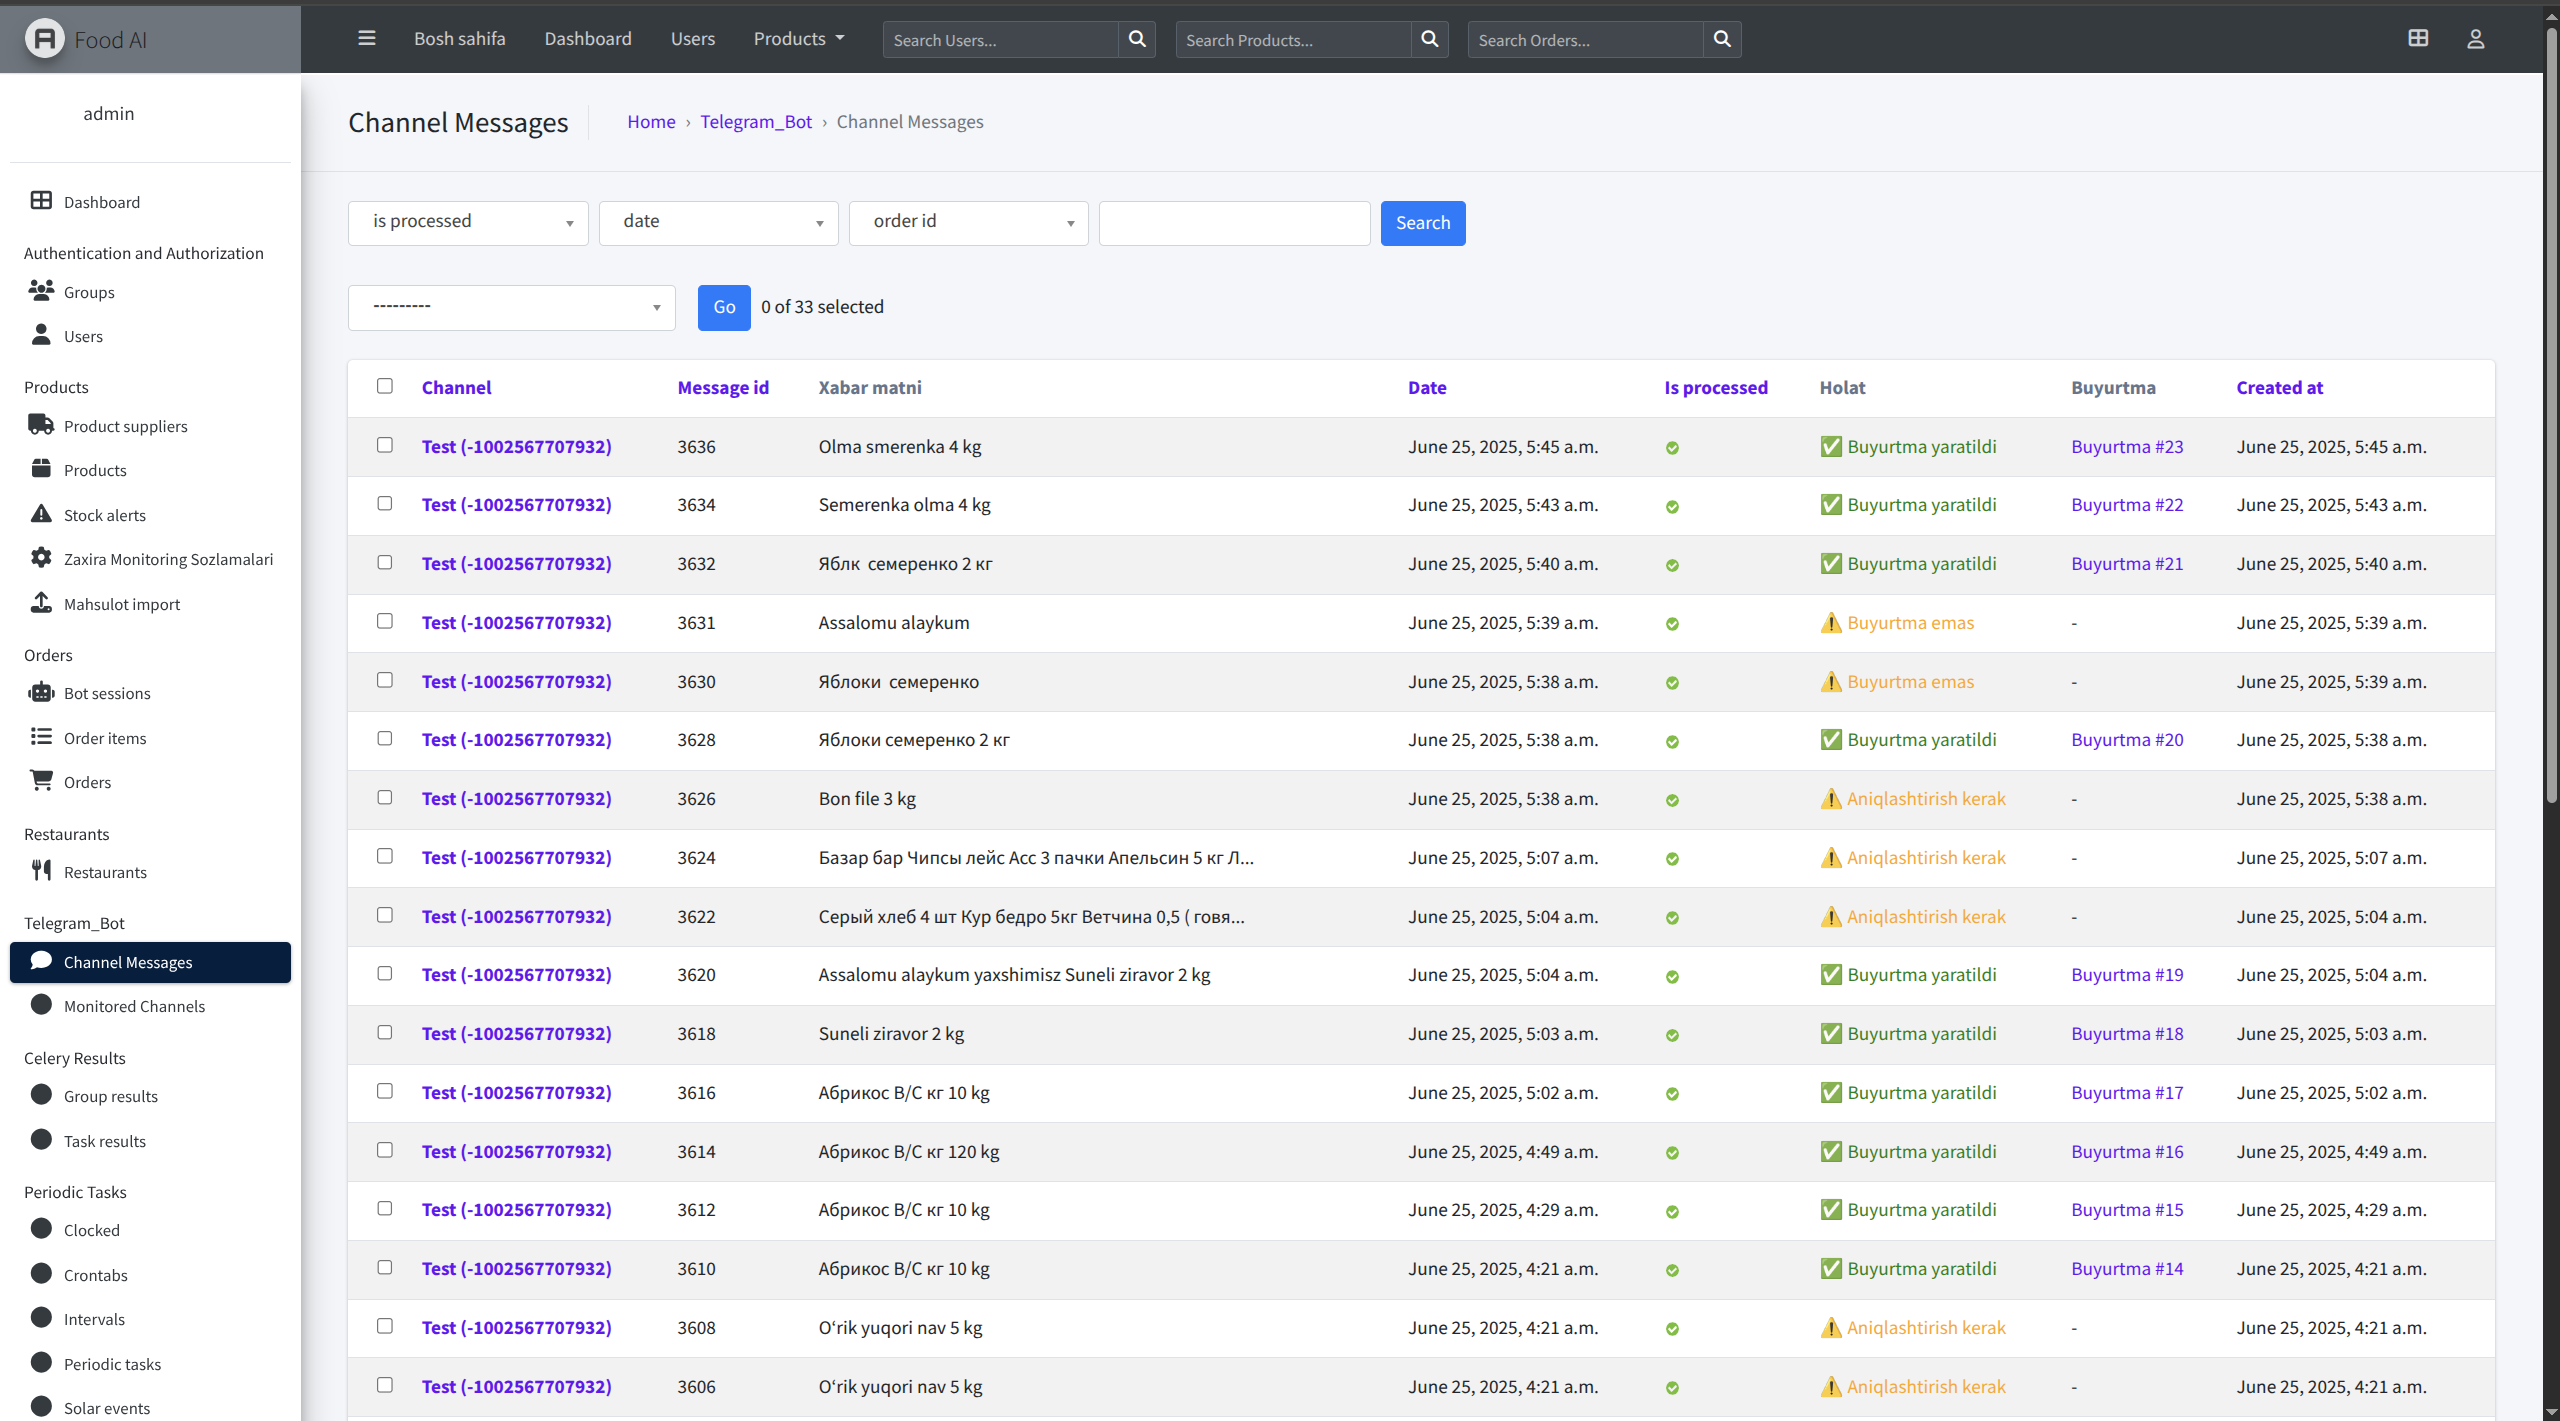The width and height of the screenshot is (2560, 1421).
Task: Click the Restaurants utensils icon
Action: click(41, 871)
